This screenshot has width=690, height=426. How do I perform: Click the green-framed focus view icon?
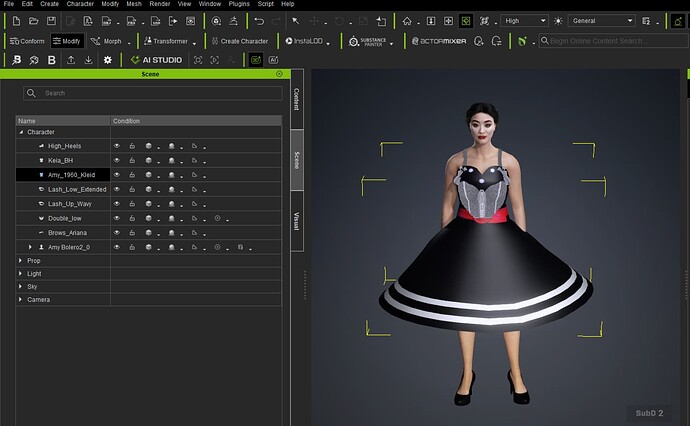click(x=466, y=21)
